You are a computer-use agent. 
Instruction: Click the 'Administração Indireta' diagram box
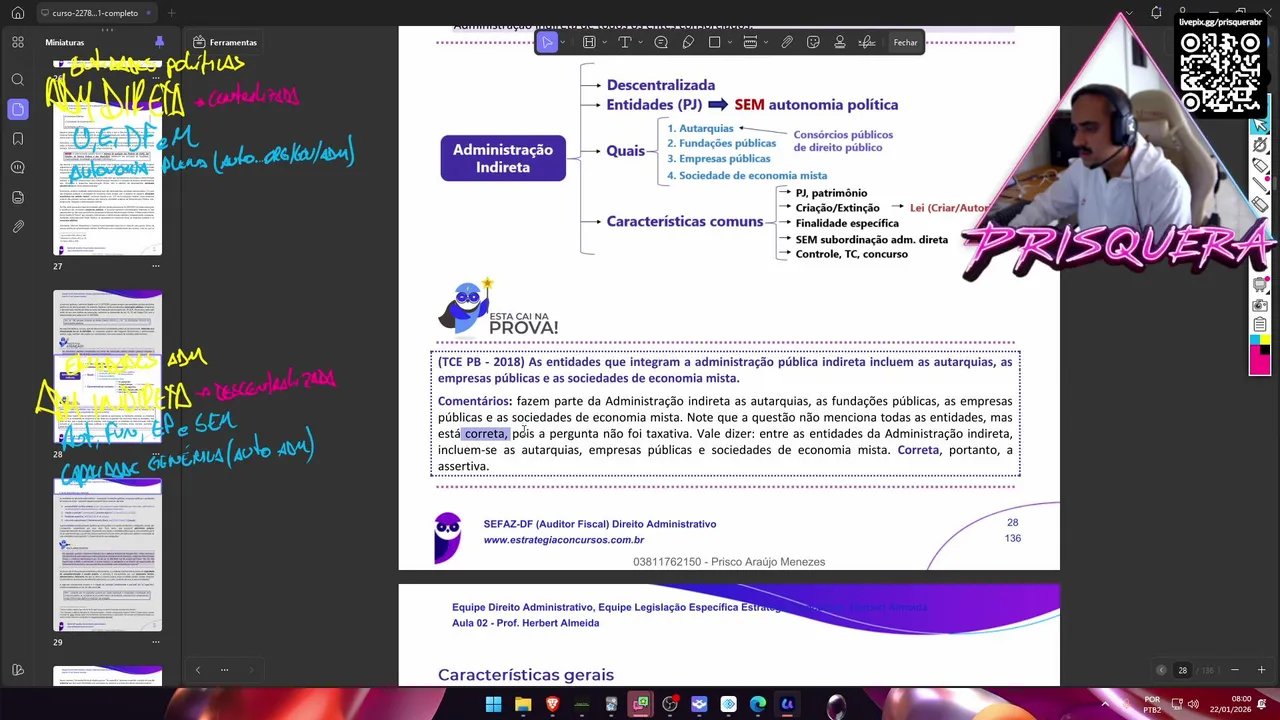503,158
